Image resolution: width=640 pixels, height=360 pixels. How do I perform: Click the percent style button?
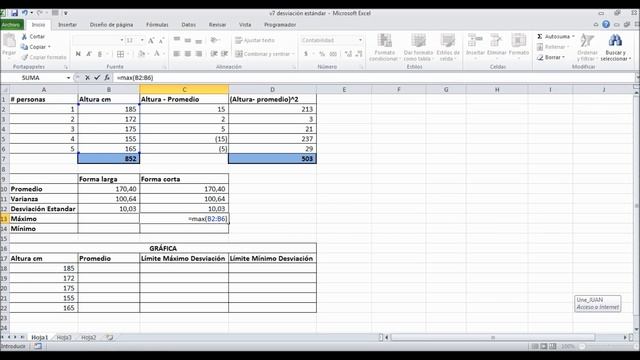pos(322,53)
